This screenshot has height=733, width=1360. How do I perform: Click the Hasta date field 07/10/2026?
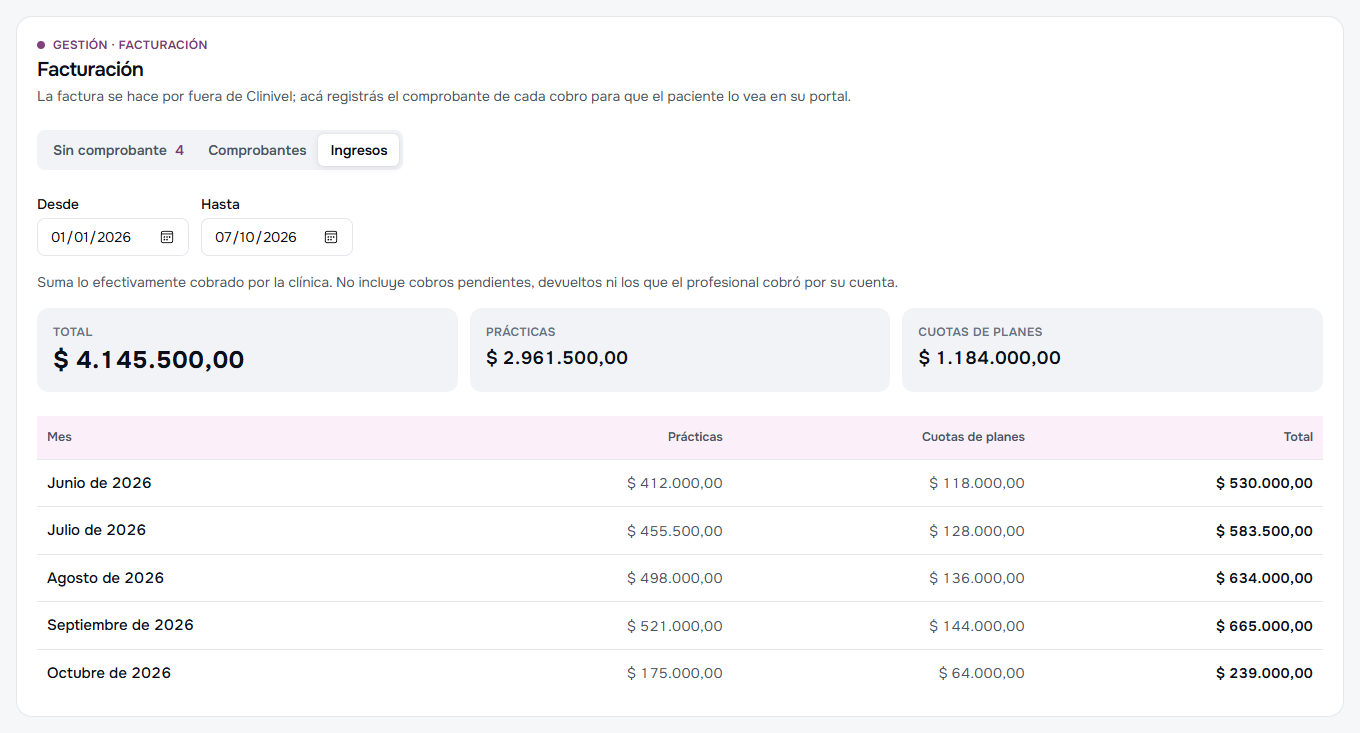click(x=277, y=237)
